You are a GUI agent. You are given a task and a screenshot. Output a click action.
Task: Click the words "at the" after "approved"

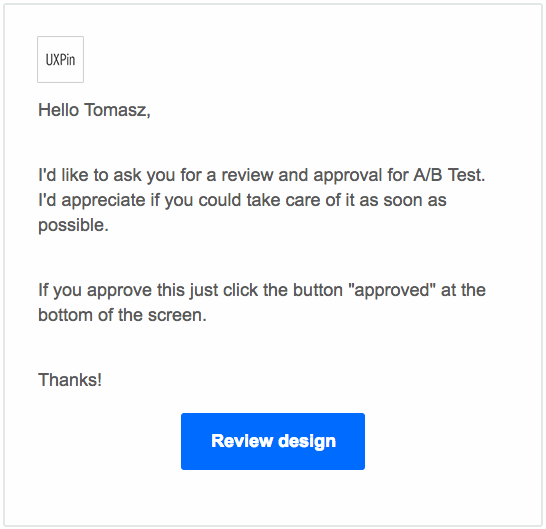463,290
